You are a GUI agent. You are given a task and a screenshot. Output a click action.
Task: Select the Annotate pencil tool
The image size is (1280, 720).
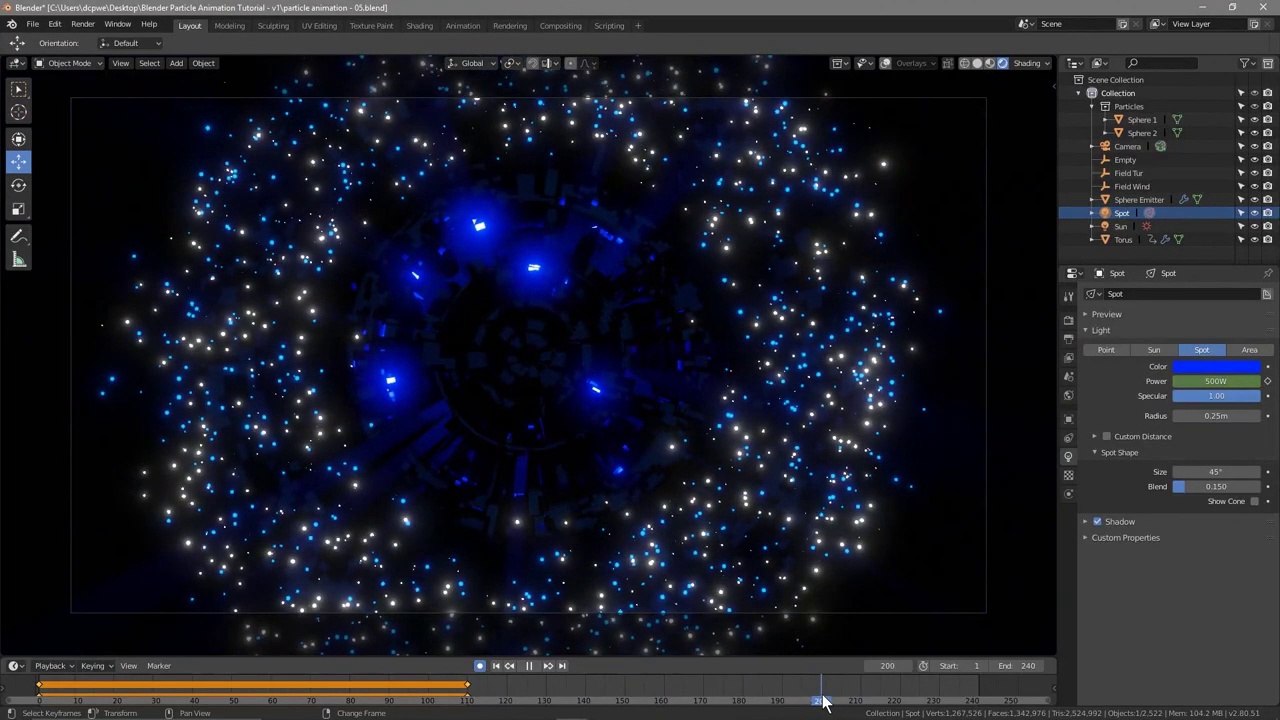[x=18, y=236]
